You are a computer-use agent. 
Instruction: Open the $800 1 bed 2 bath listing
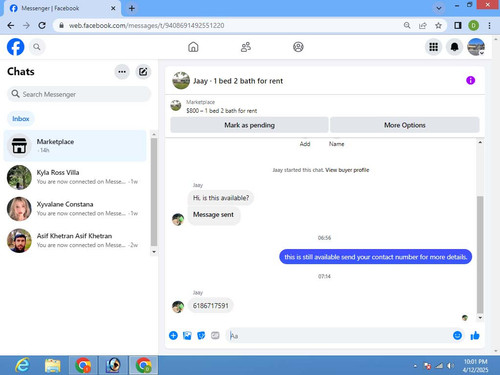point(221,111)
